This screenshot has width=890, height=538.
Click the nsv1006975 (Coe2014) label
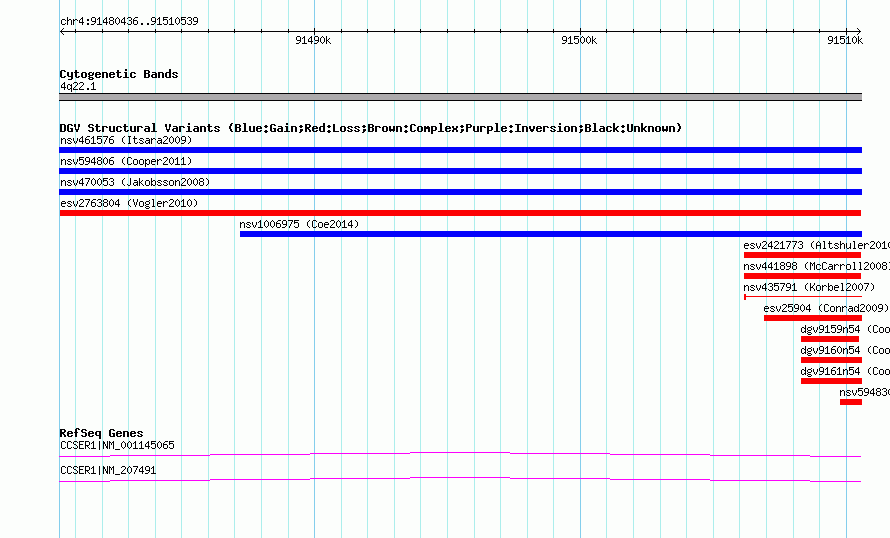coord(299,224)
